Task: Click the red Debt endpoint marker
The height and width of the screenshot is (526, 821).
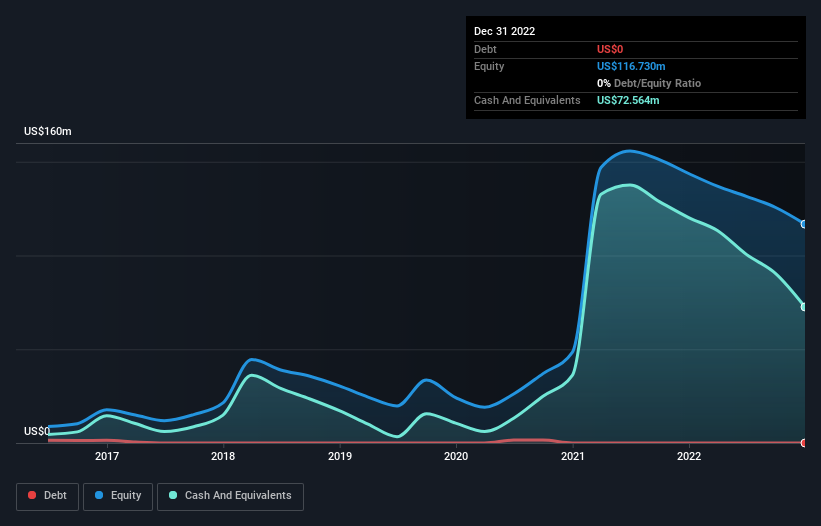Action: [804, 443]
